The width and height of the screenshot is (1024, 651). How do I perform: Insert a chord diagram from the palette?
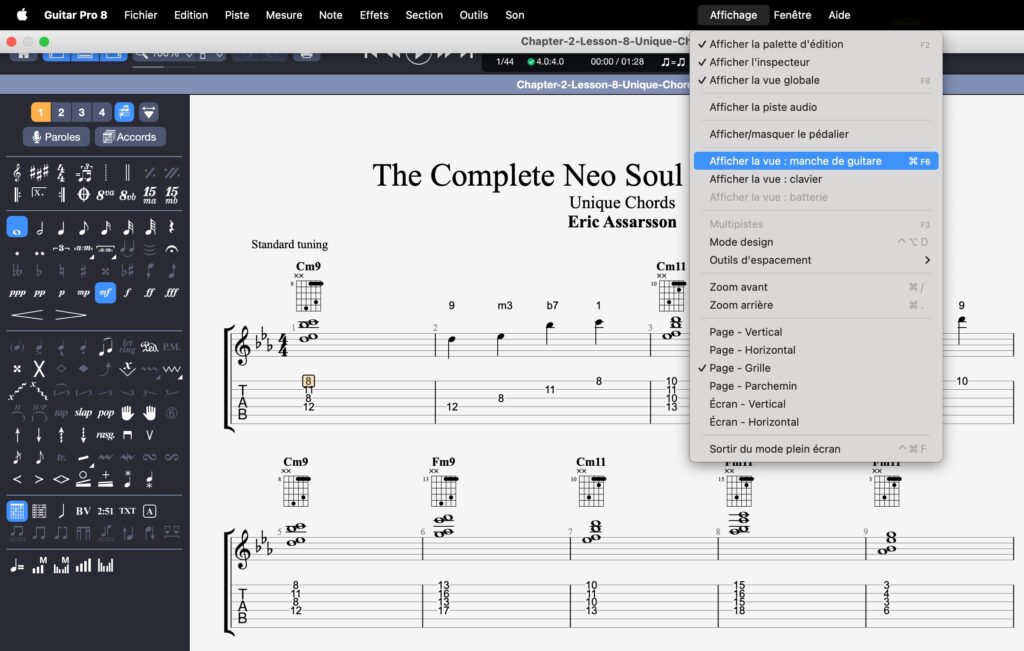click(x=17, y=511)
